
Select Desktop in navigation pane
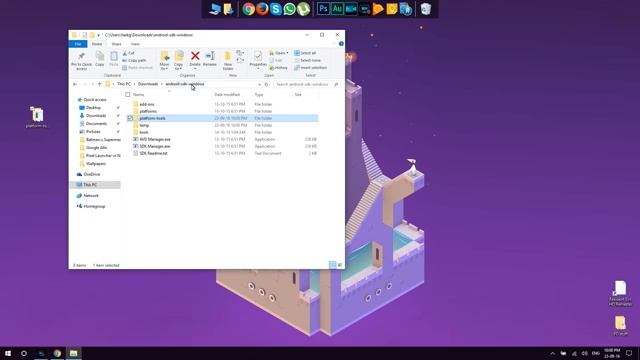pos(93,108)
